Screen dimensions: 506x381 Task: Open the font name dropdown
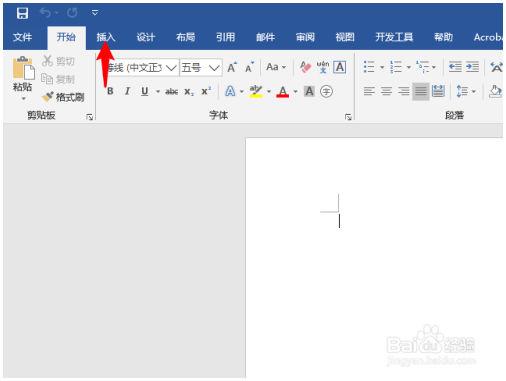[171, 68]
